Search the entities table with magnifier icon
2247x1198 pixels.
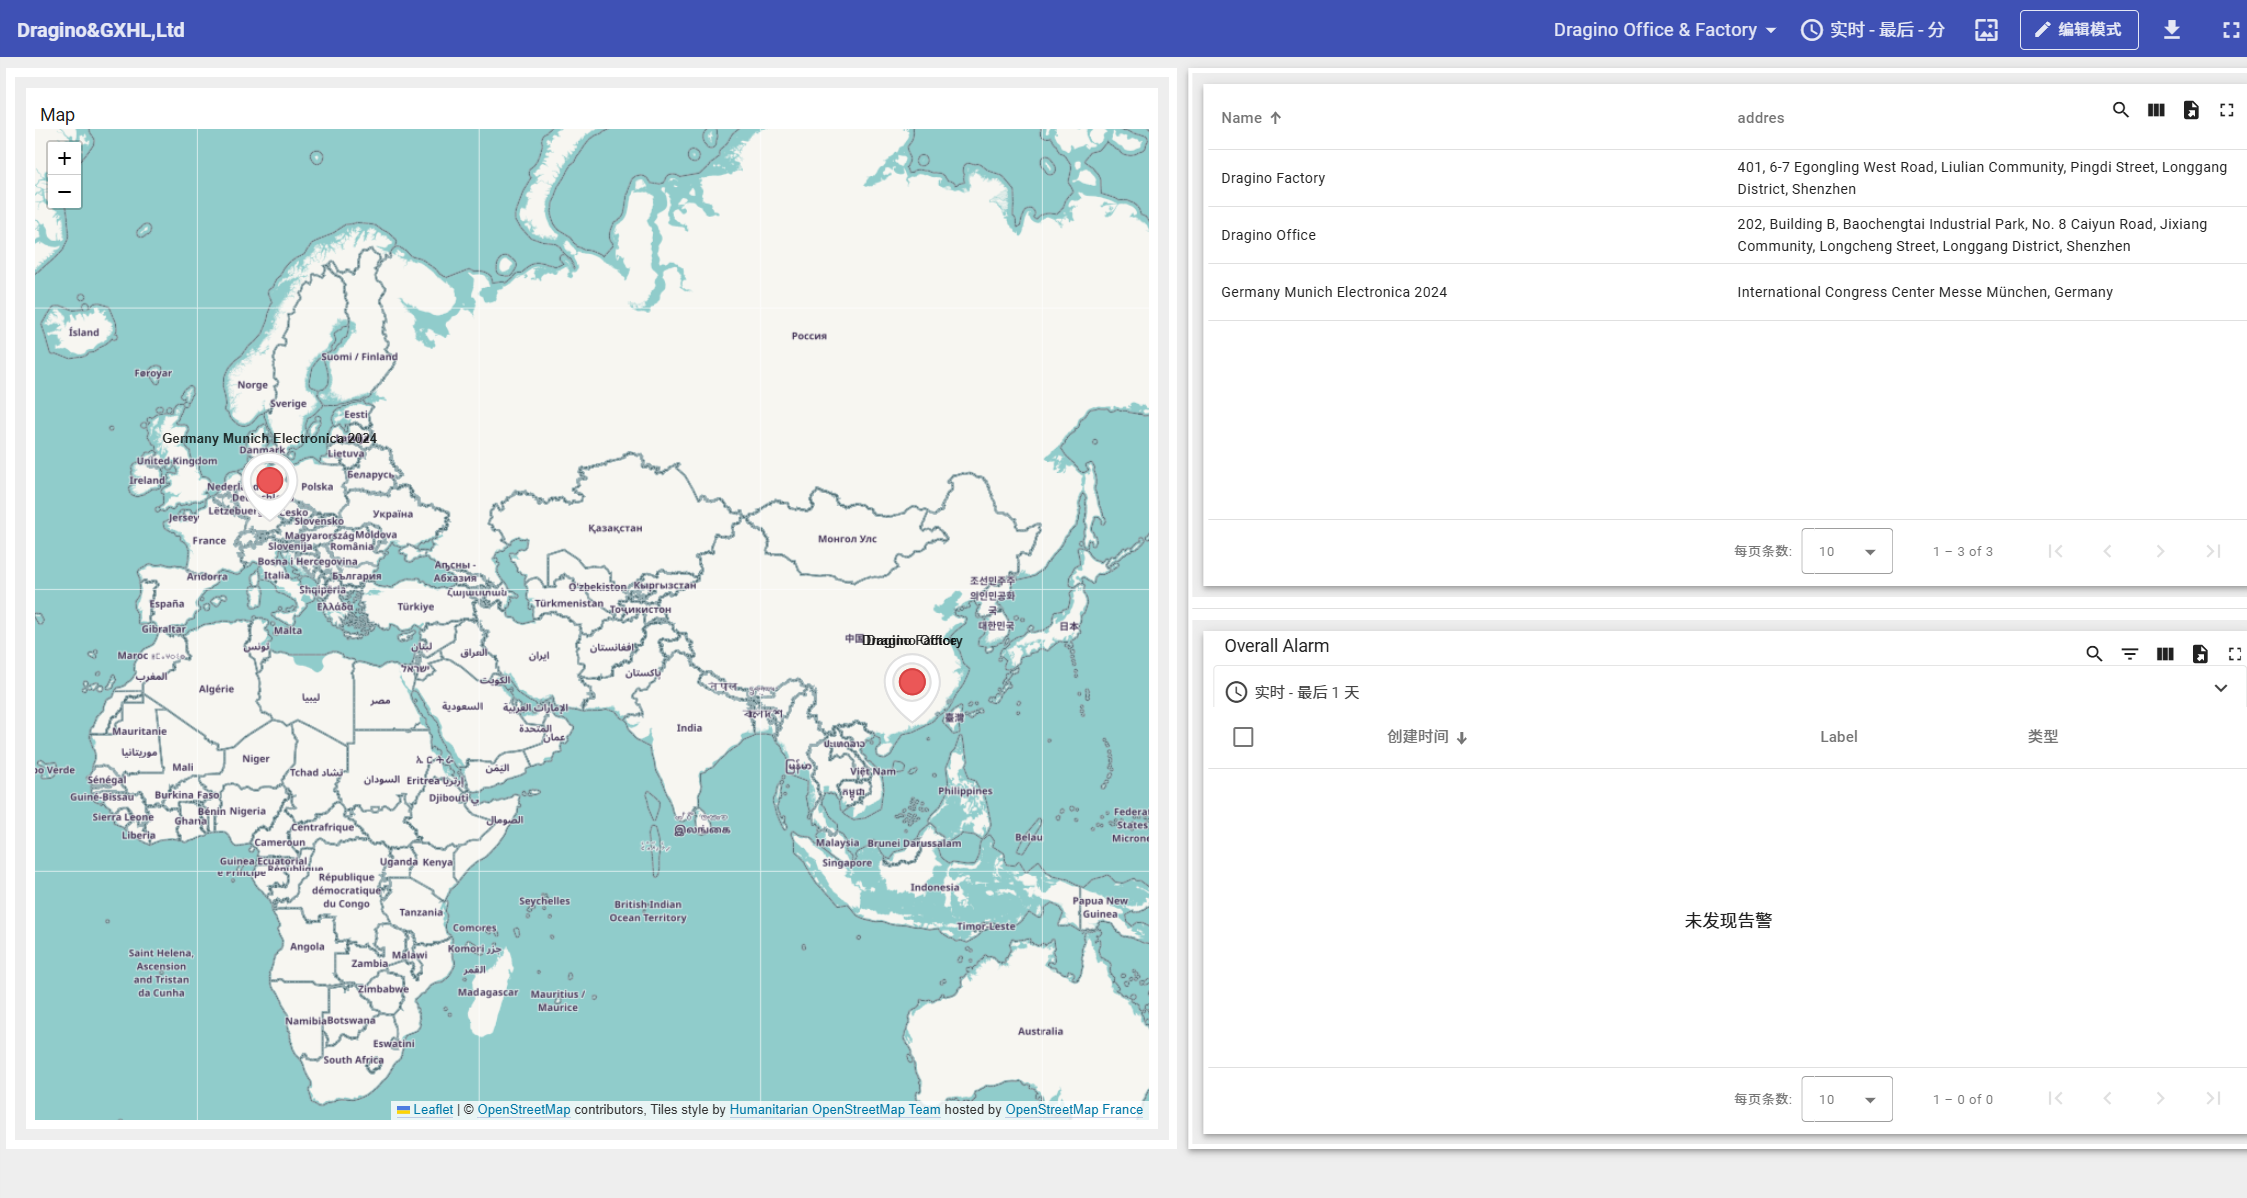click(x=2120, y=110)
